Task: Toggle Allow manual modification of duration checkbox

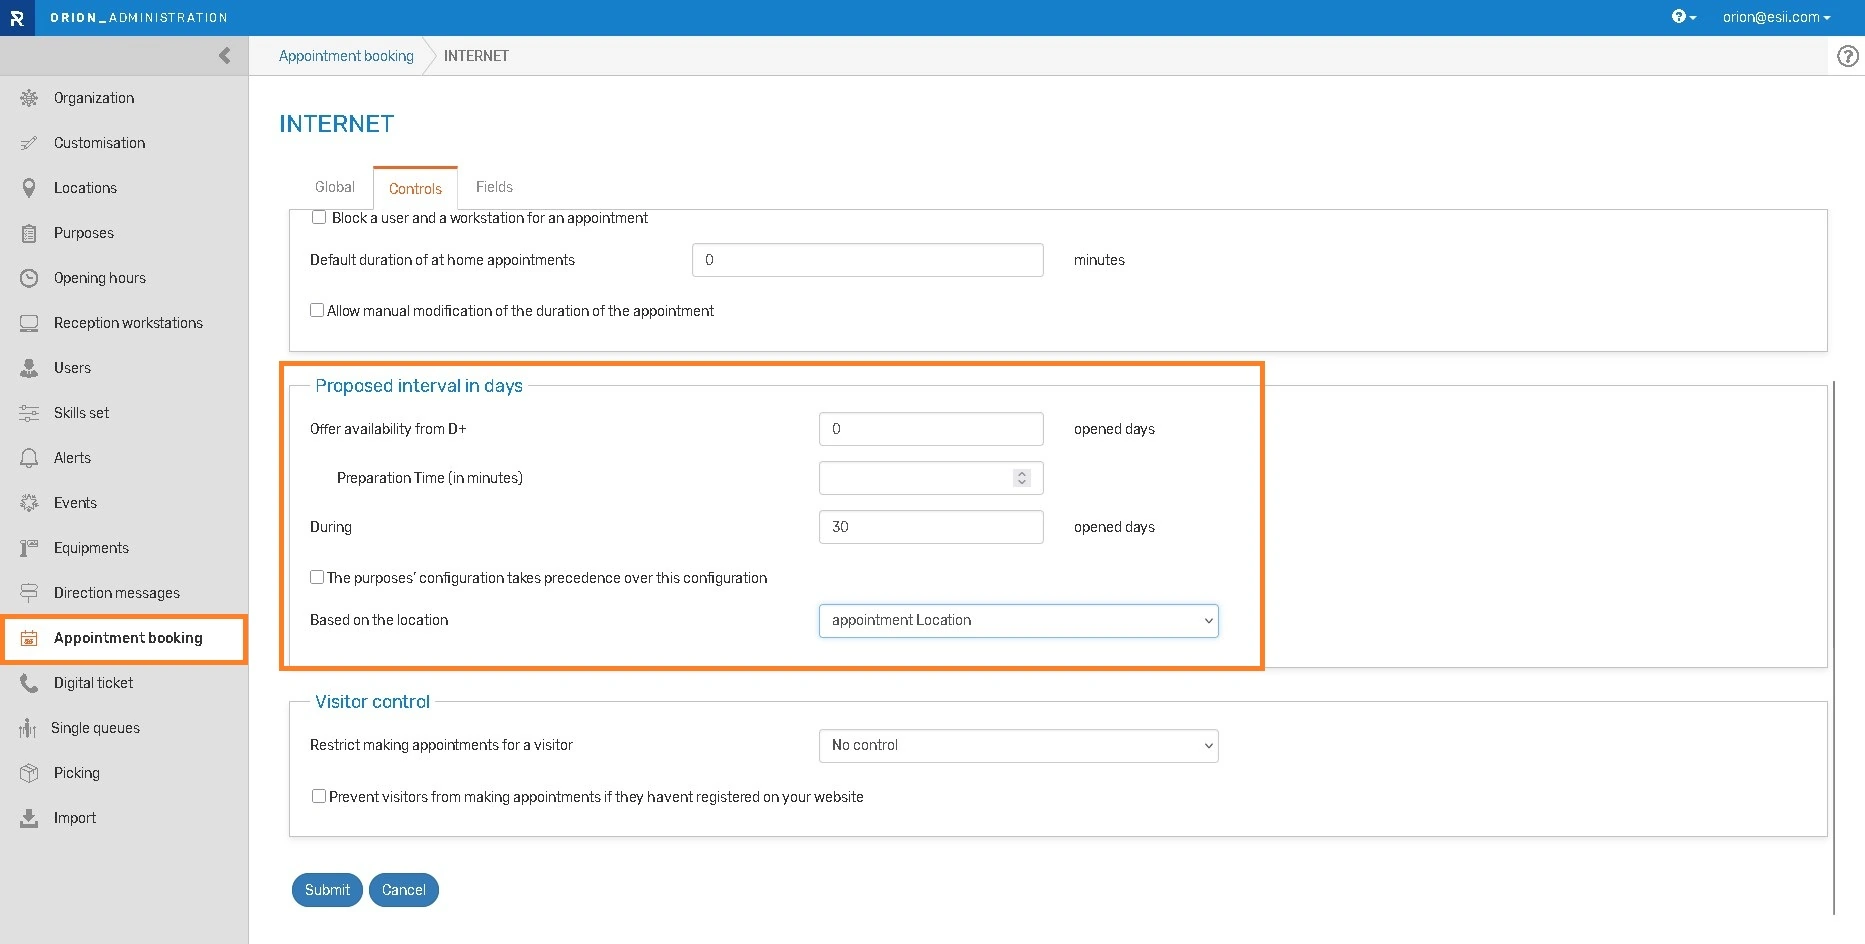Action: [317, 311]
